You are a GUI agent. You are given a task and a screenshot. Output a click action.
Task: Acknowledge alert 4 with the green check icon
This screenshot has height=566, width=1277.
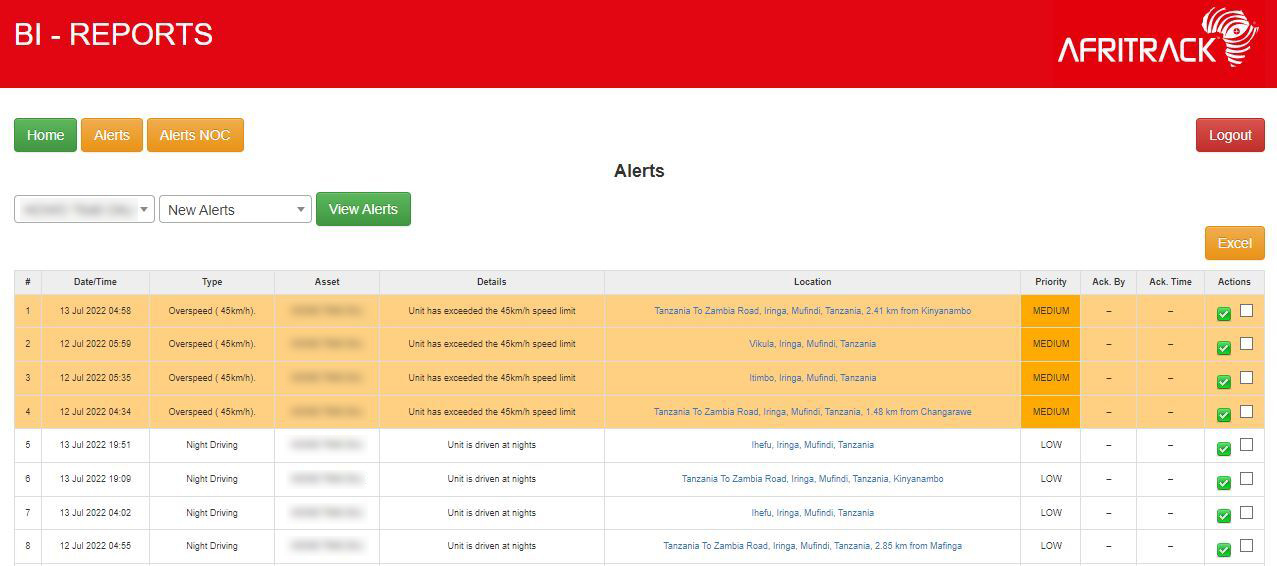pyautogui.click(x=1224, y=415)
